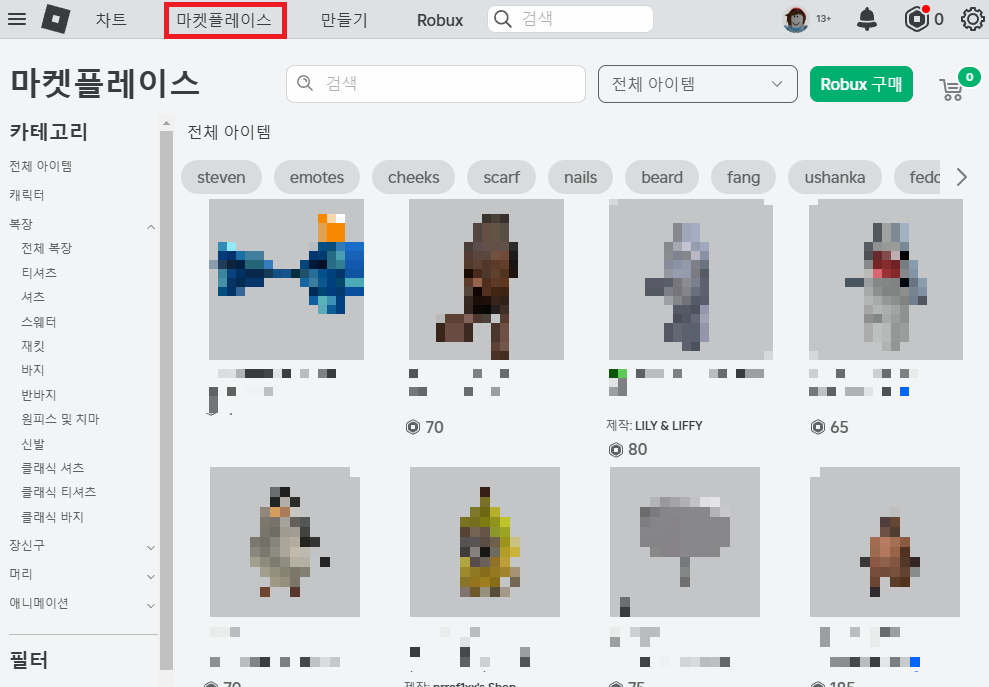The height and width of the screenshot is (687, 989).
Task: Open the hamburger navigation menu
Action: 17,19
